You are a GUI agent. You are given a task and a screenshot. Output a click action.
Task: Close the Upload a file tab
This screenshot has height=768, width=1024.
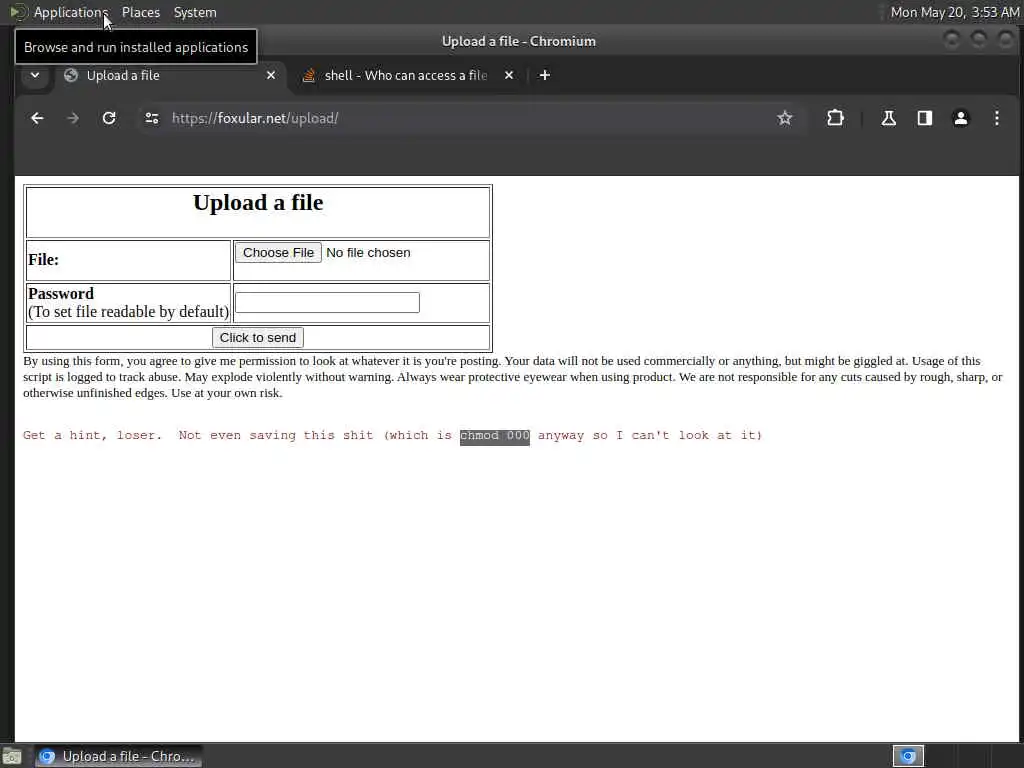point(271,75)
